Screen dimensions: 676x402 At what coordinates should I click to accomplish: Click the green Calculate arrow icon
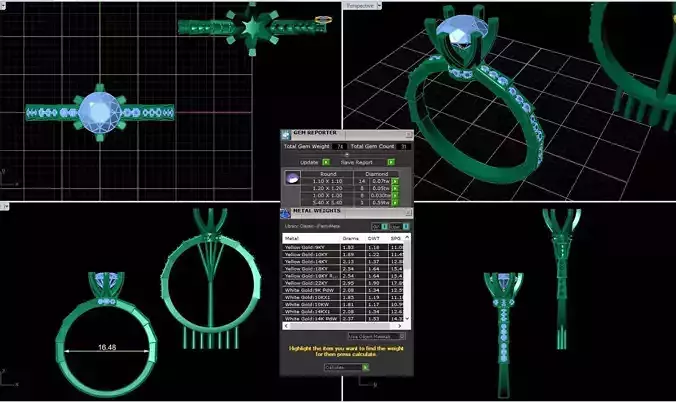click(x=366, y=367)
